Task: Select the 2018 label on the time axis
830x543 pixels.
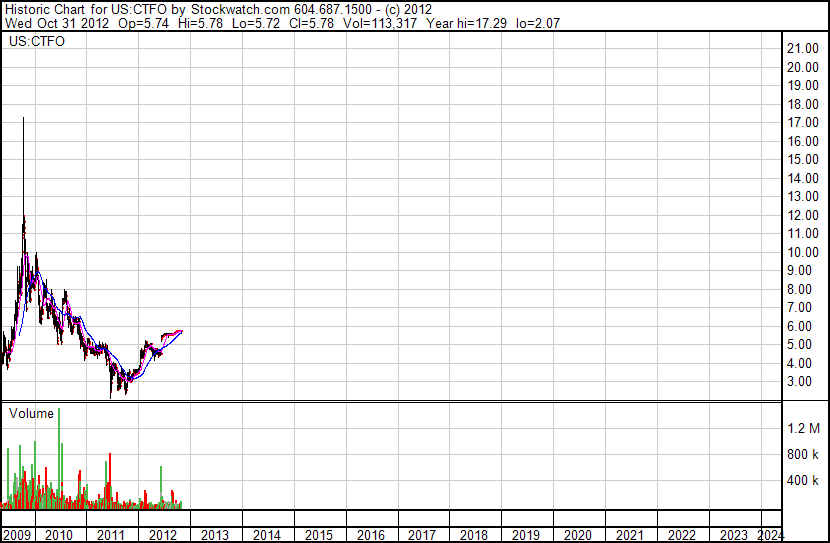Action: tap(474, 535)
